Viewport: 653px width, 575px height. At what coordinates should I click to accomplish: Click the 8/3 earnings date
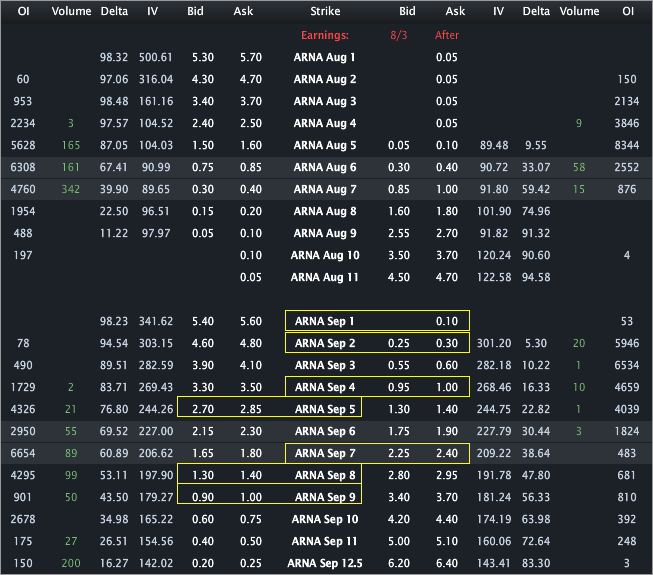[x=399, y=35]
